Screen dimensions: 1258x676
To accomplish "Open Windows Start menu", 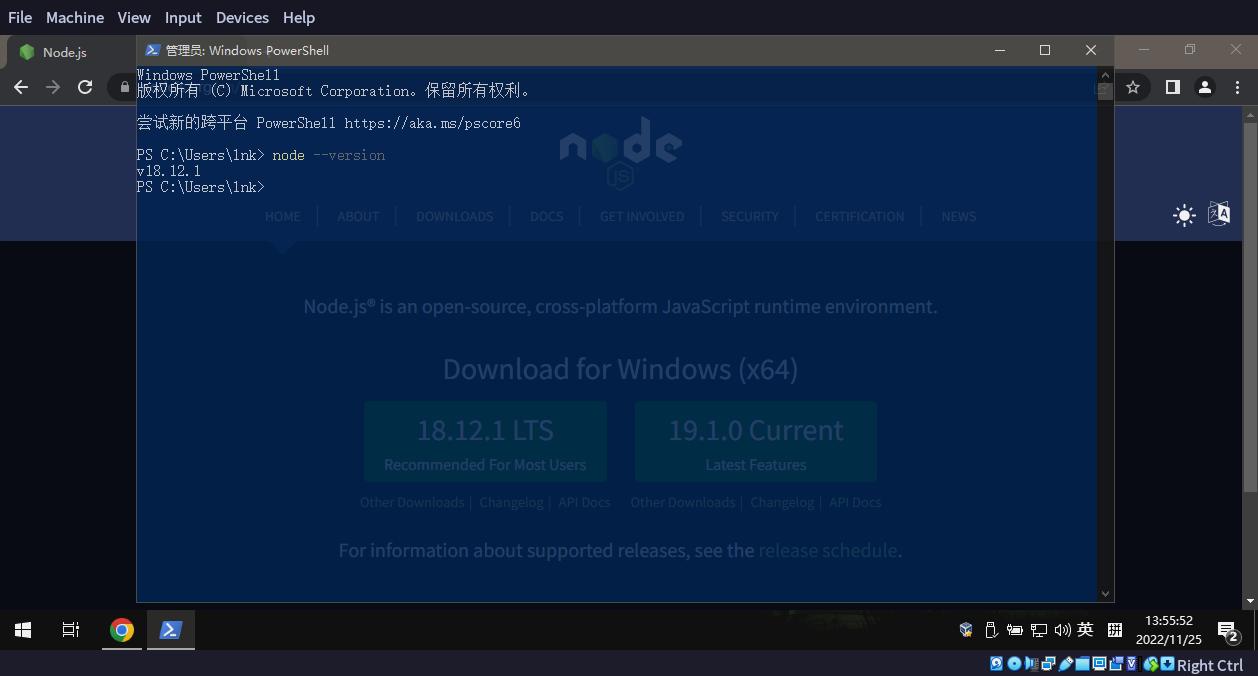I will 23,630.
